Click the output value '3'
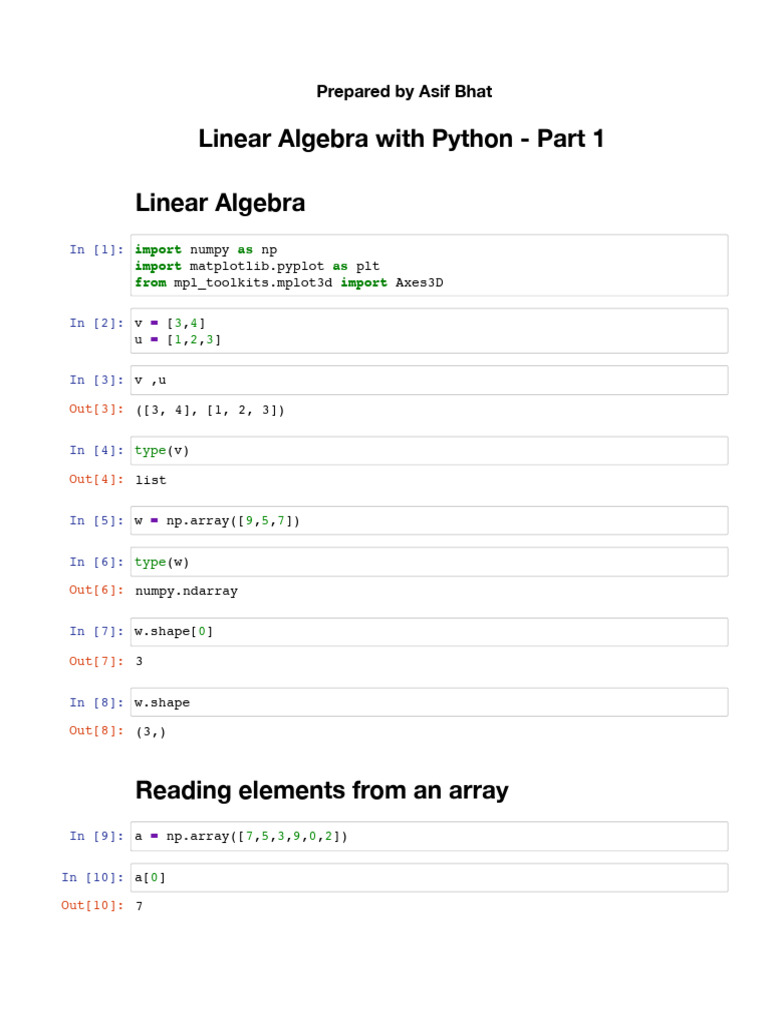Viewport: 768px width, 1024px height. pyautogui.click(x=139, y=661)
